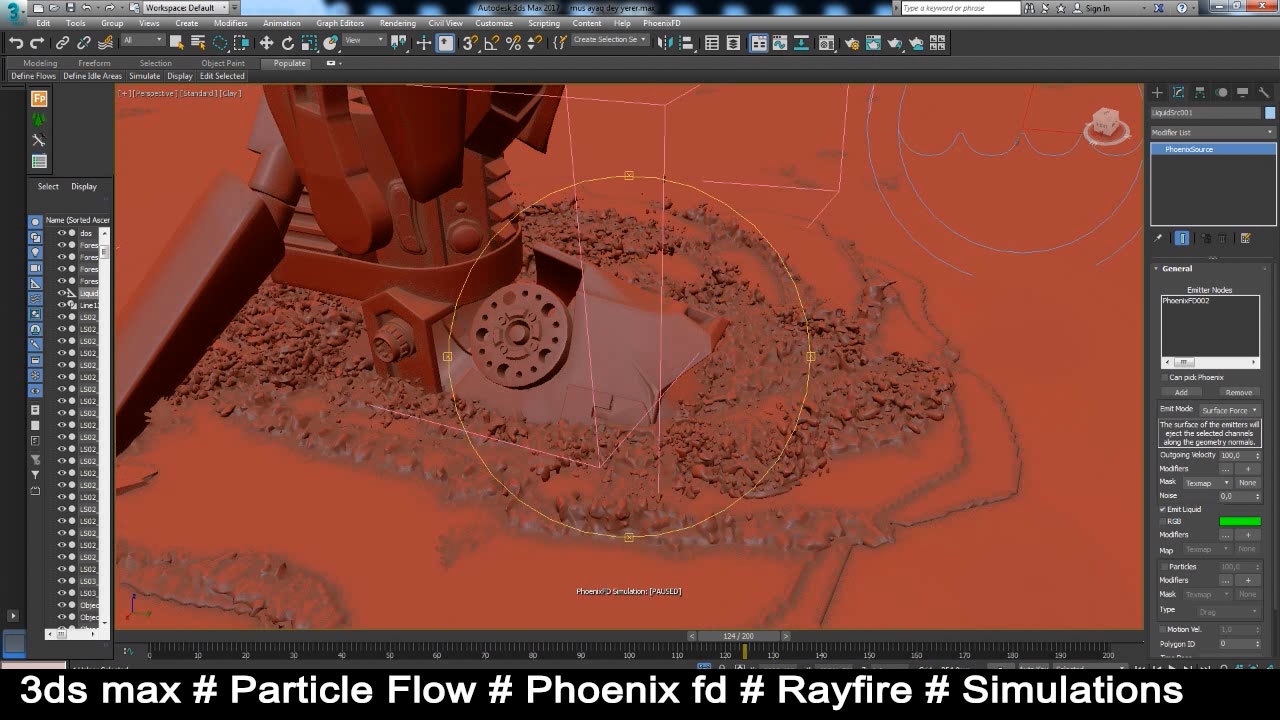This screenshot has height=720, width=1280.
Task: Toggle the Angle Snap icon
Action: point(491,43)
